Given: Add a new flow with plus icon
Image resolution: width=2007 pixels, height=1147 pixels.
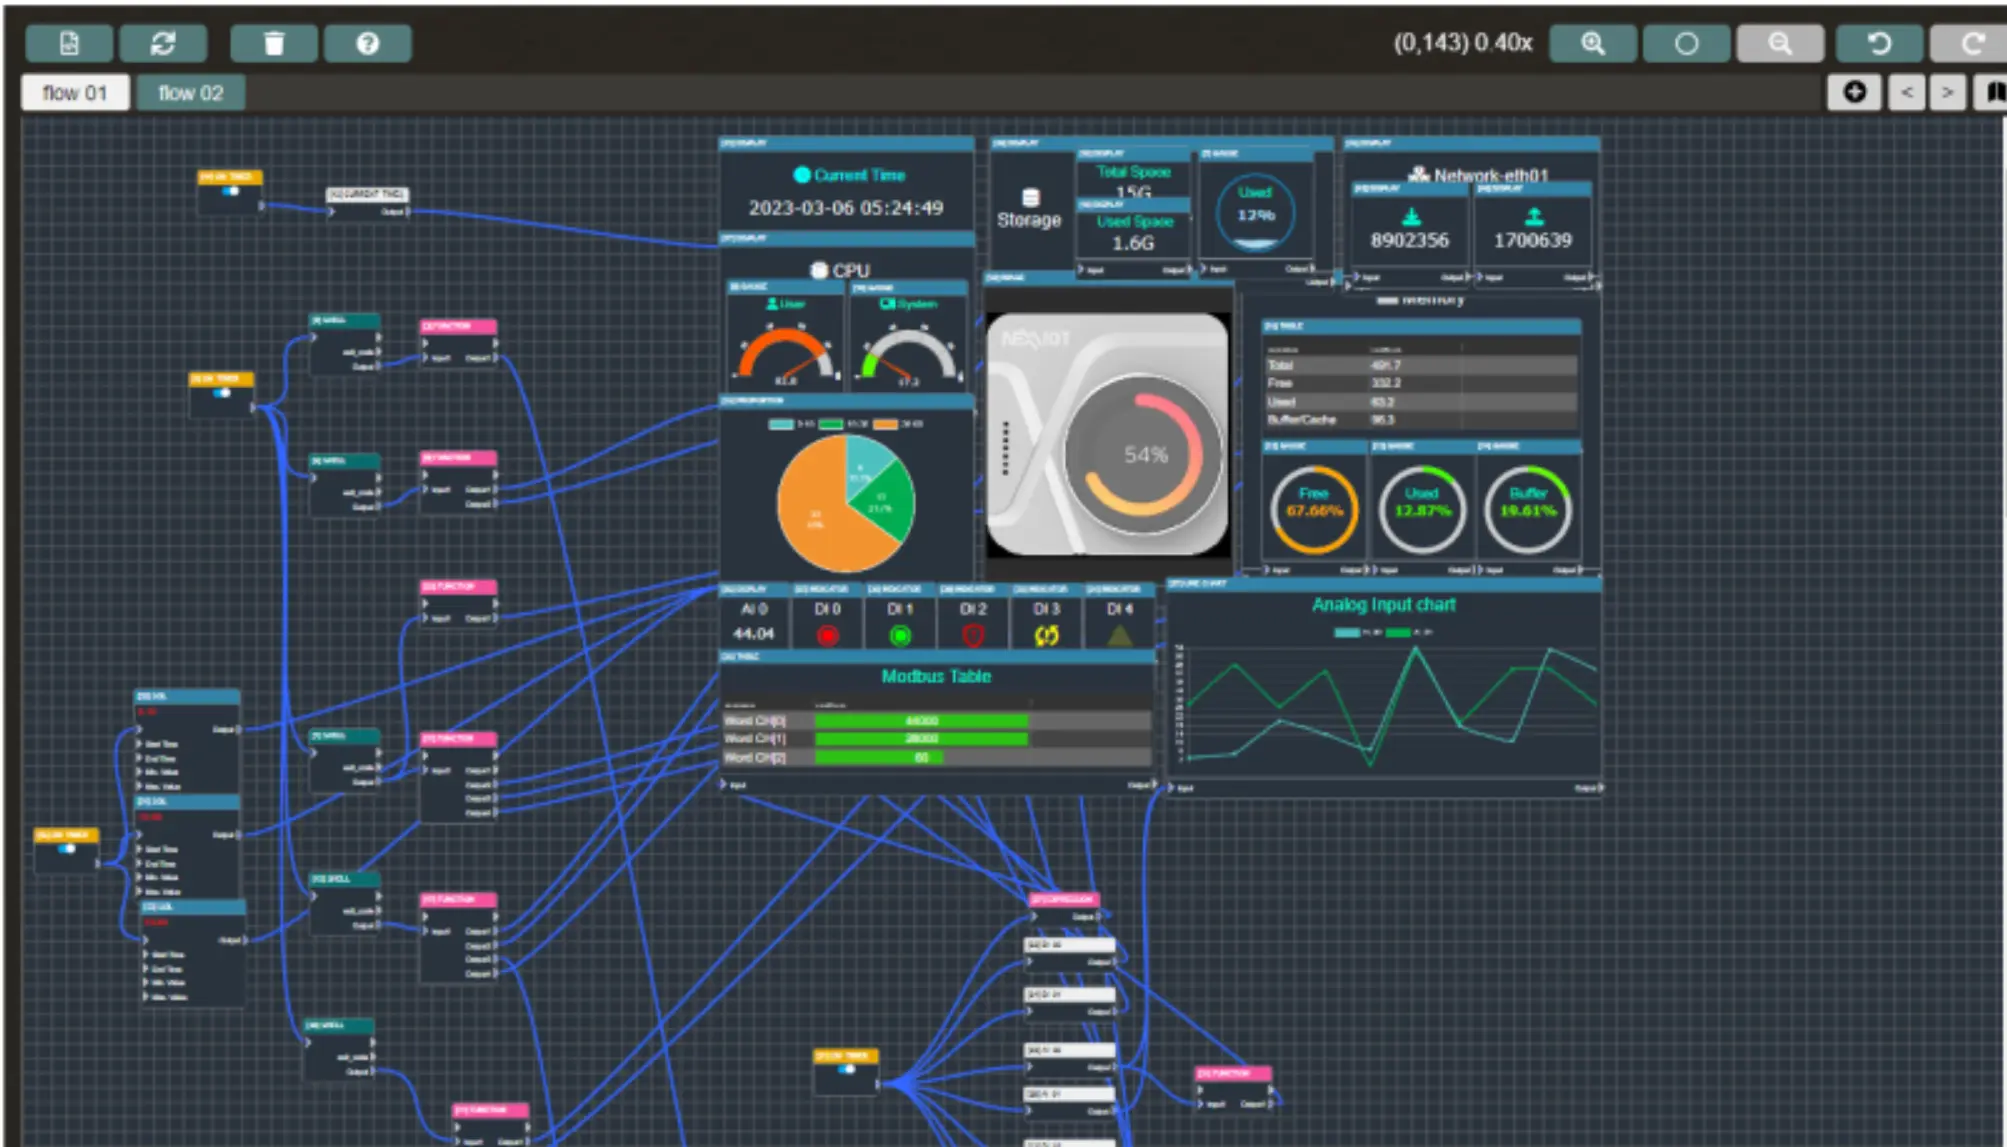Looking at the screenshot, I should (1854, 92).
